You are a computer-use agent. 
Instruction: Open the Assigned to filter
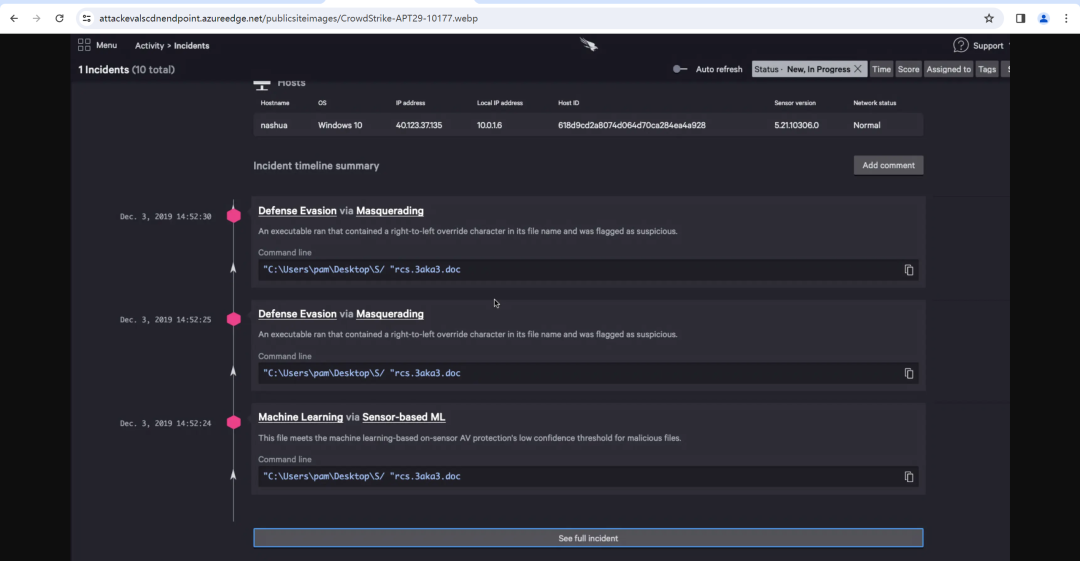click(x=948, y=69)
